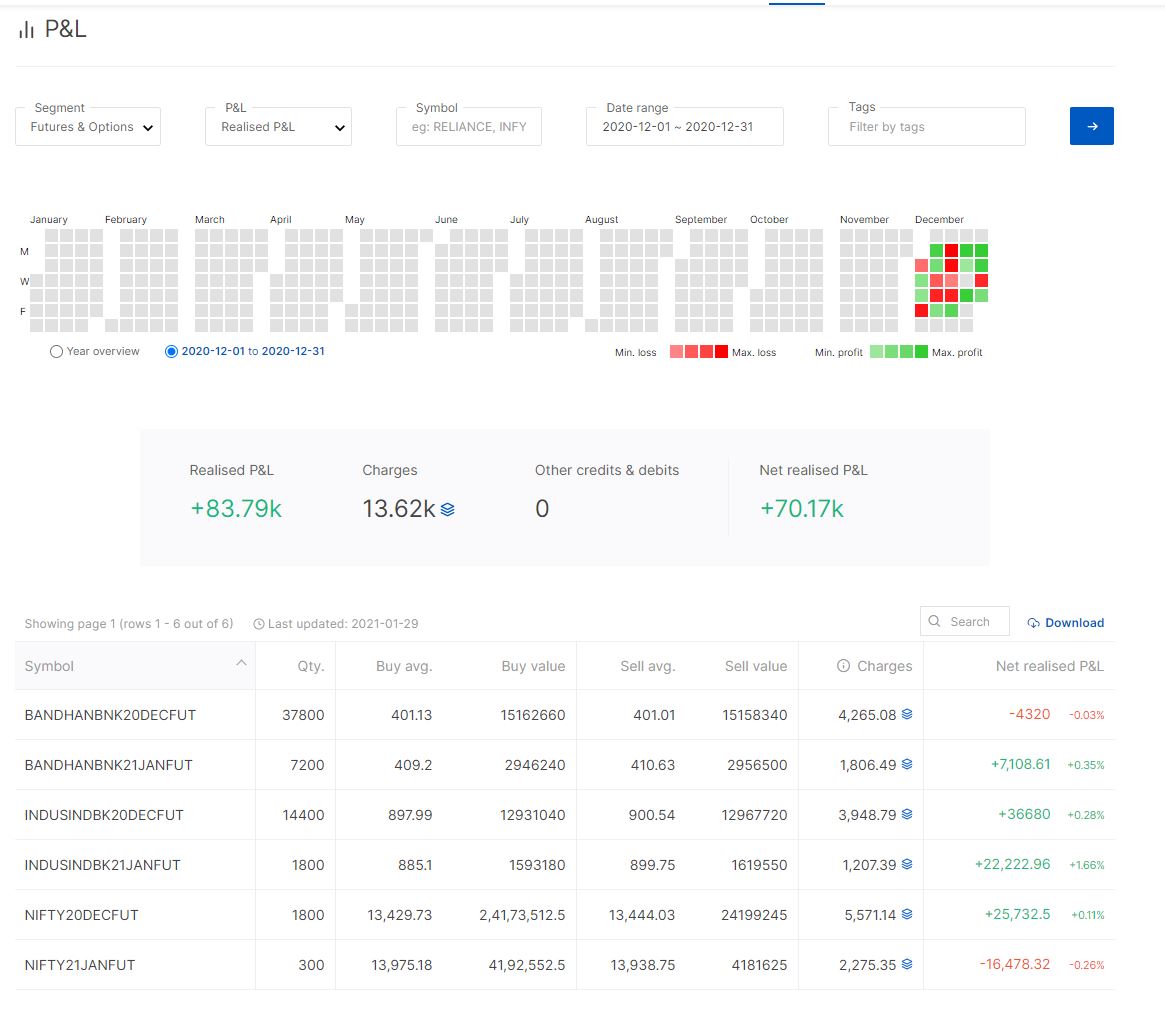Open the Date range field
1165x1017 pixels.
(x=684, y=126)
